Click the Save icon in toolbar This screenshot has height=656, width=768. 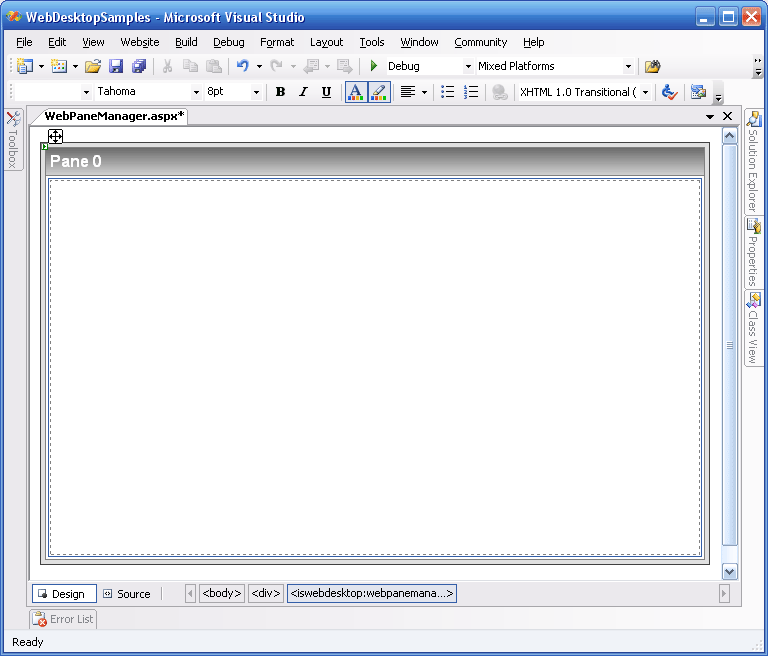click(116, 66)
